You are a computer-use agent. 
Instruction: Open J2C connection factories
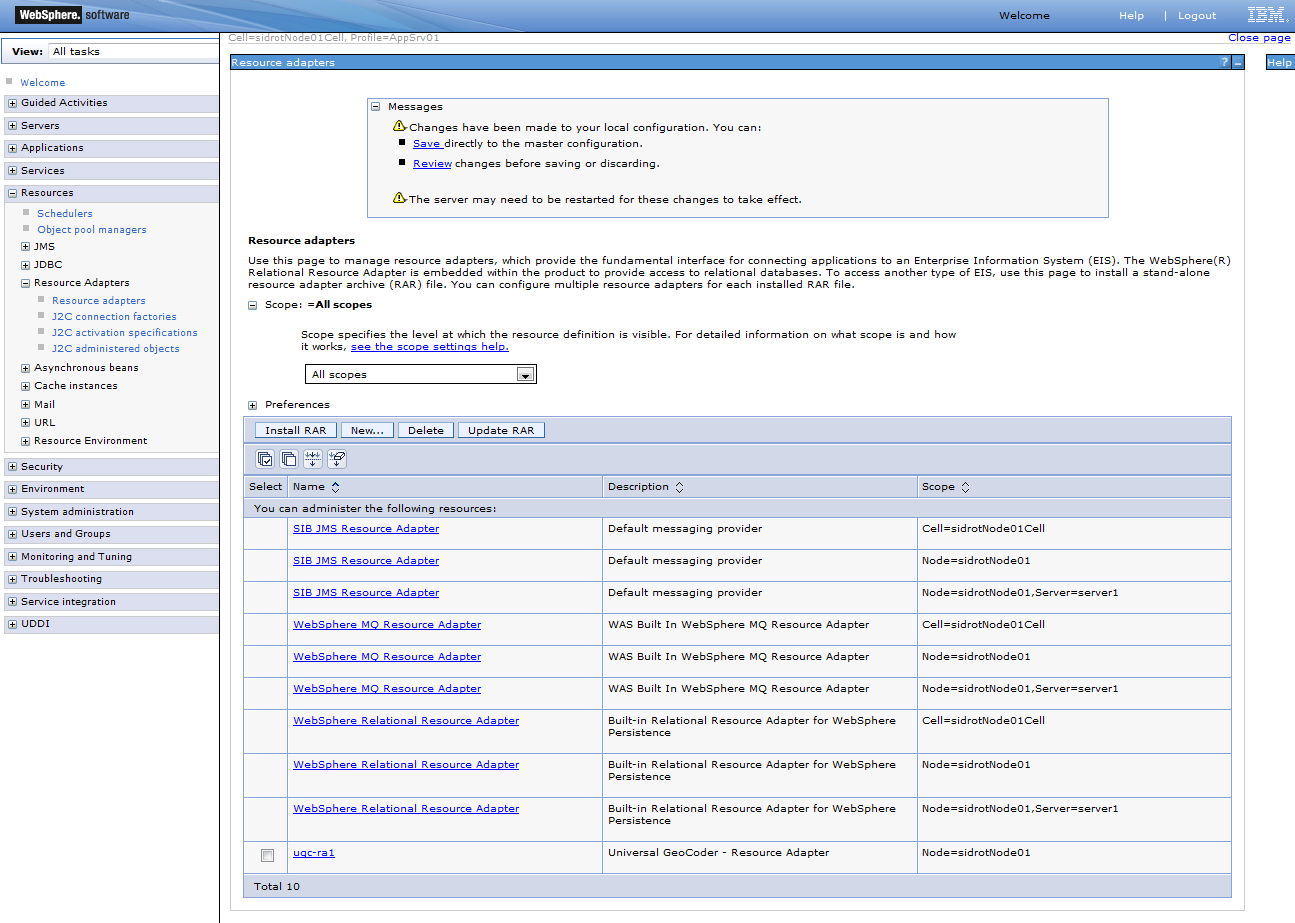click(114, 317)
